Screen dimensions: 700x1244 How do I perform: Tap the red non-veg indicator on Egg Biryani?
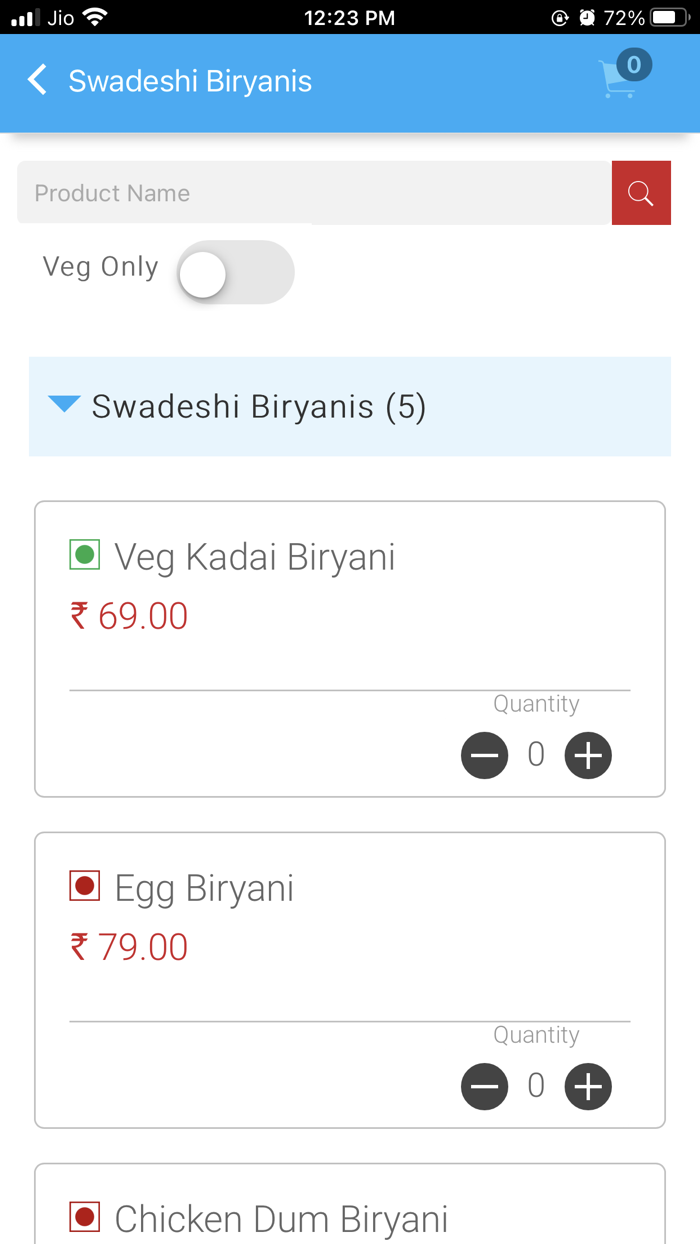84,884
